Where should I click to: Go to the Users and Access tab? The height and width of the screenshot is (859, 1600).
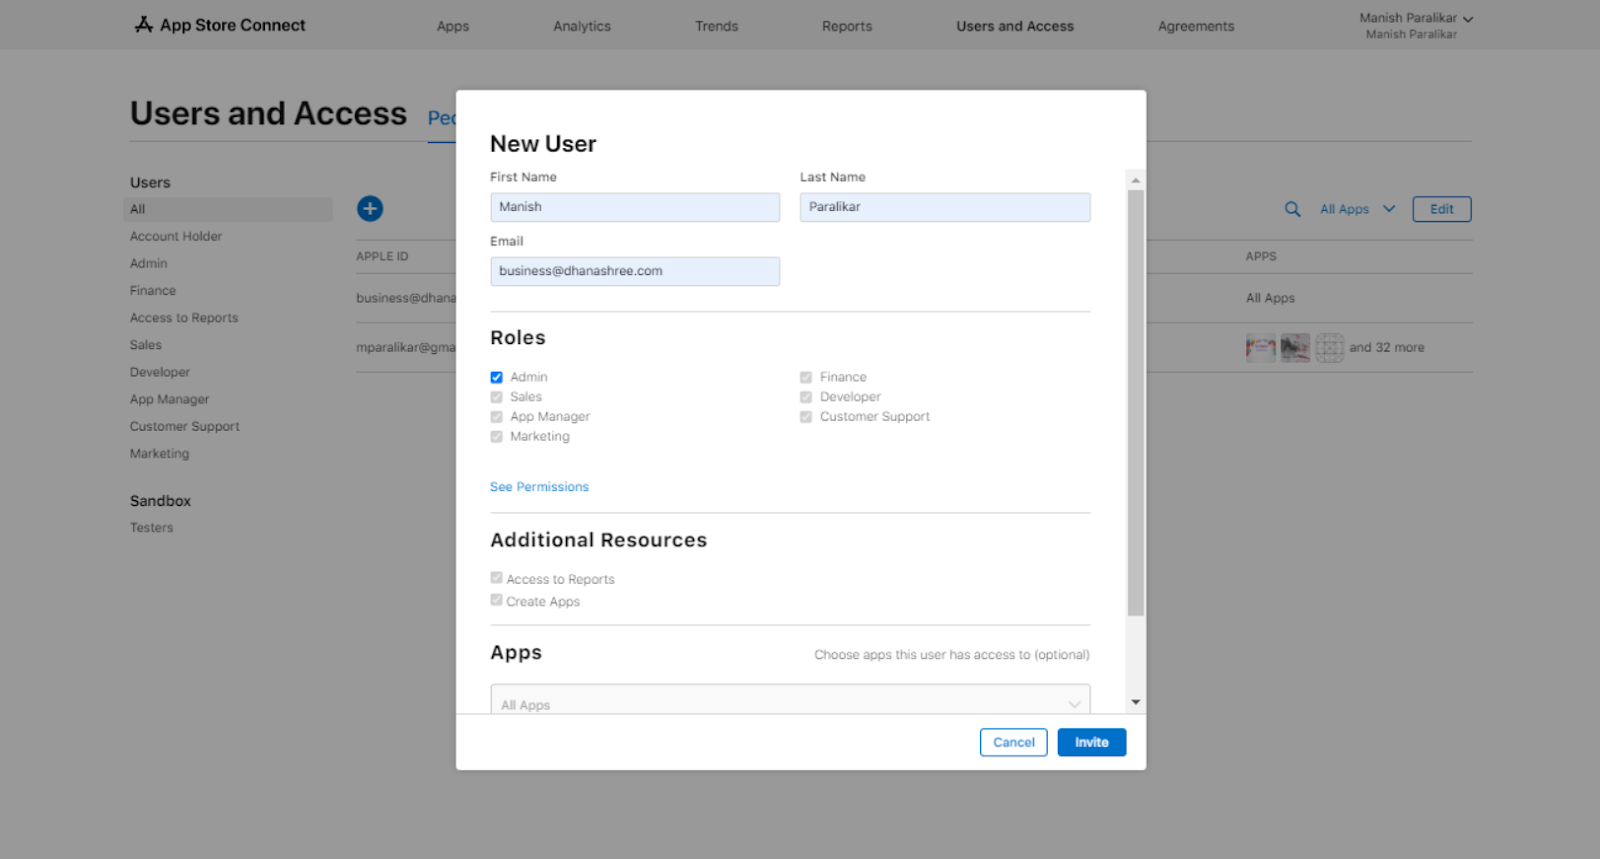[x=1015, y=26]
